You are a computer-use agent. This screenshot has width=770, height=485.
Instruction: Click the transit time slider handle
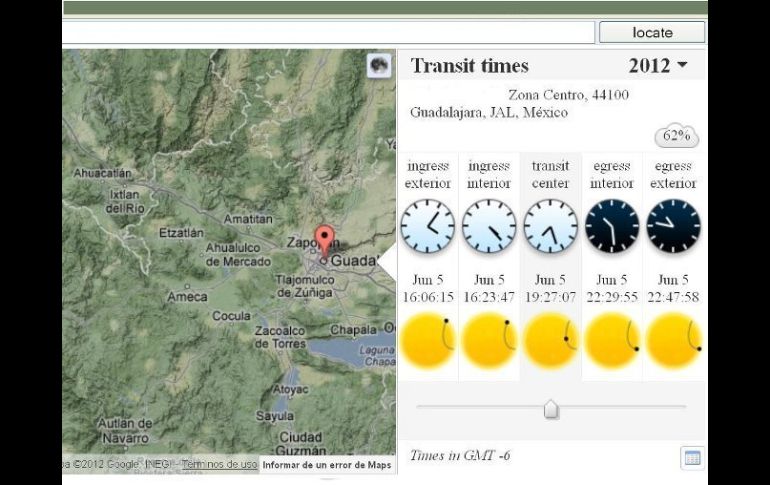[x=551, y=409]
